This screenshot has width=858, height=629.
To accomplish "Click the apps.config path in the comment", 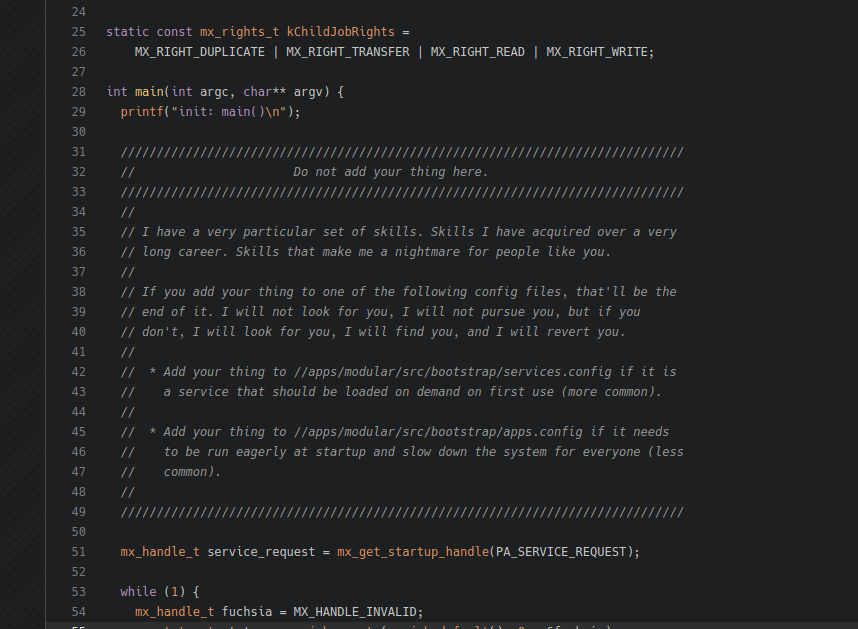I will [x=438, y=432].
